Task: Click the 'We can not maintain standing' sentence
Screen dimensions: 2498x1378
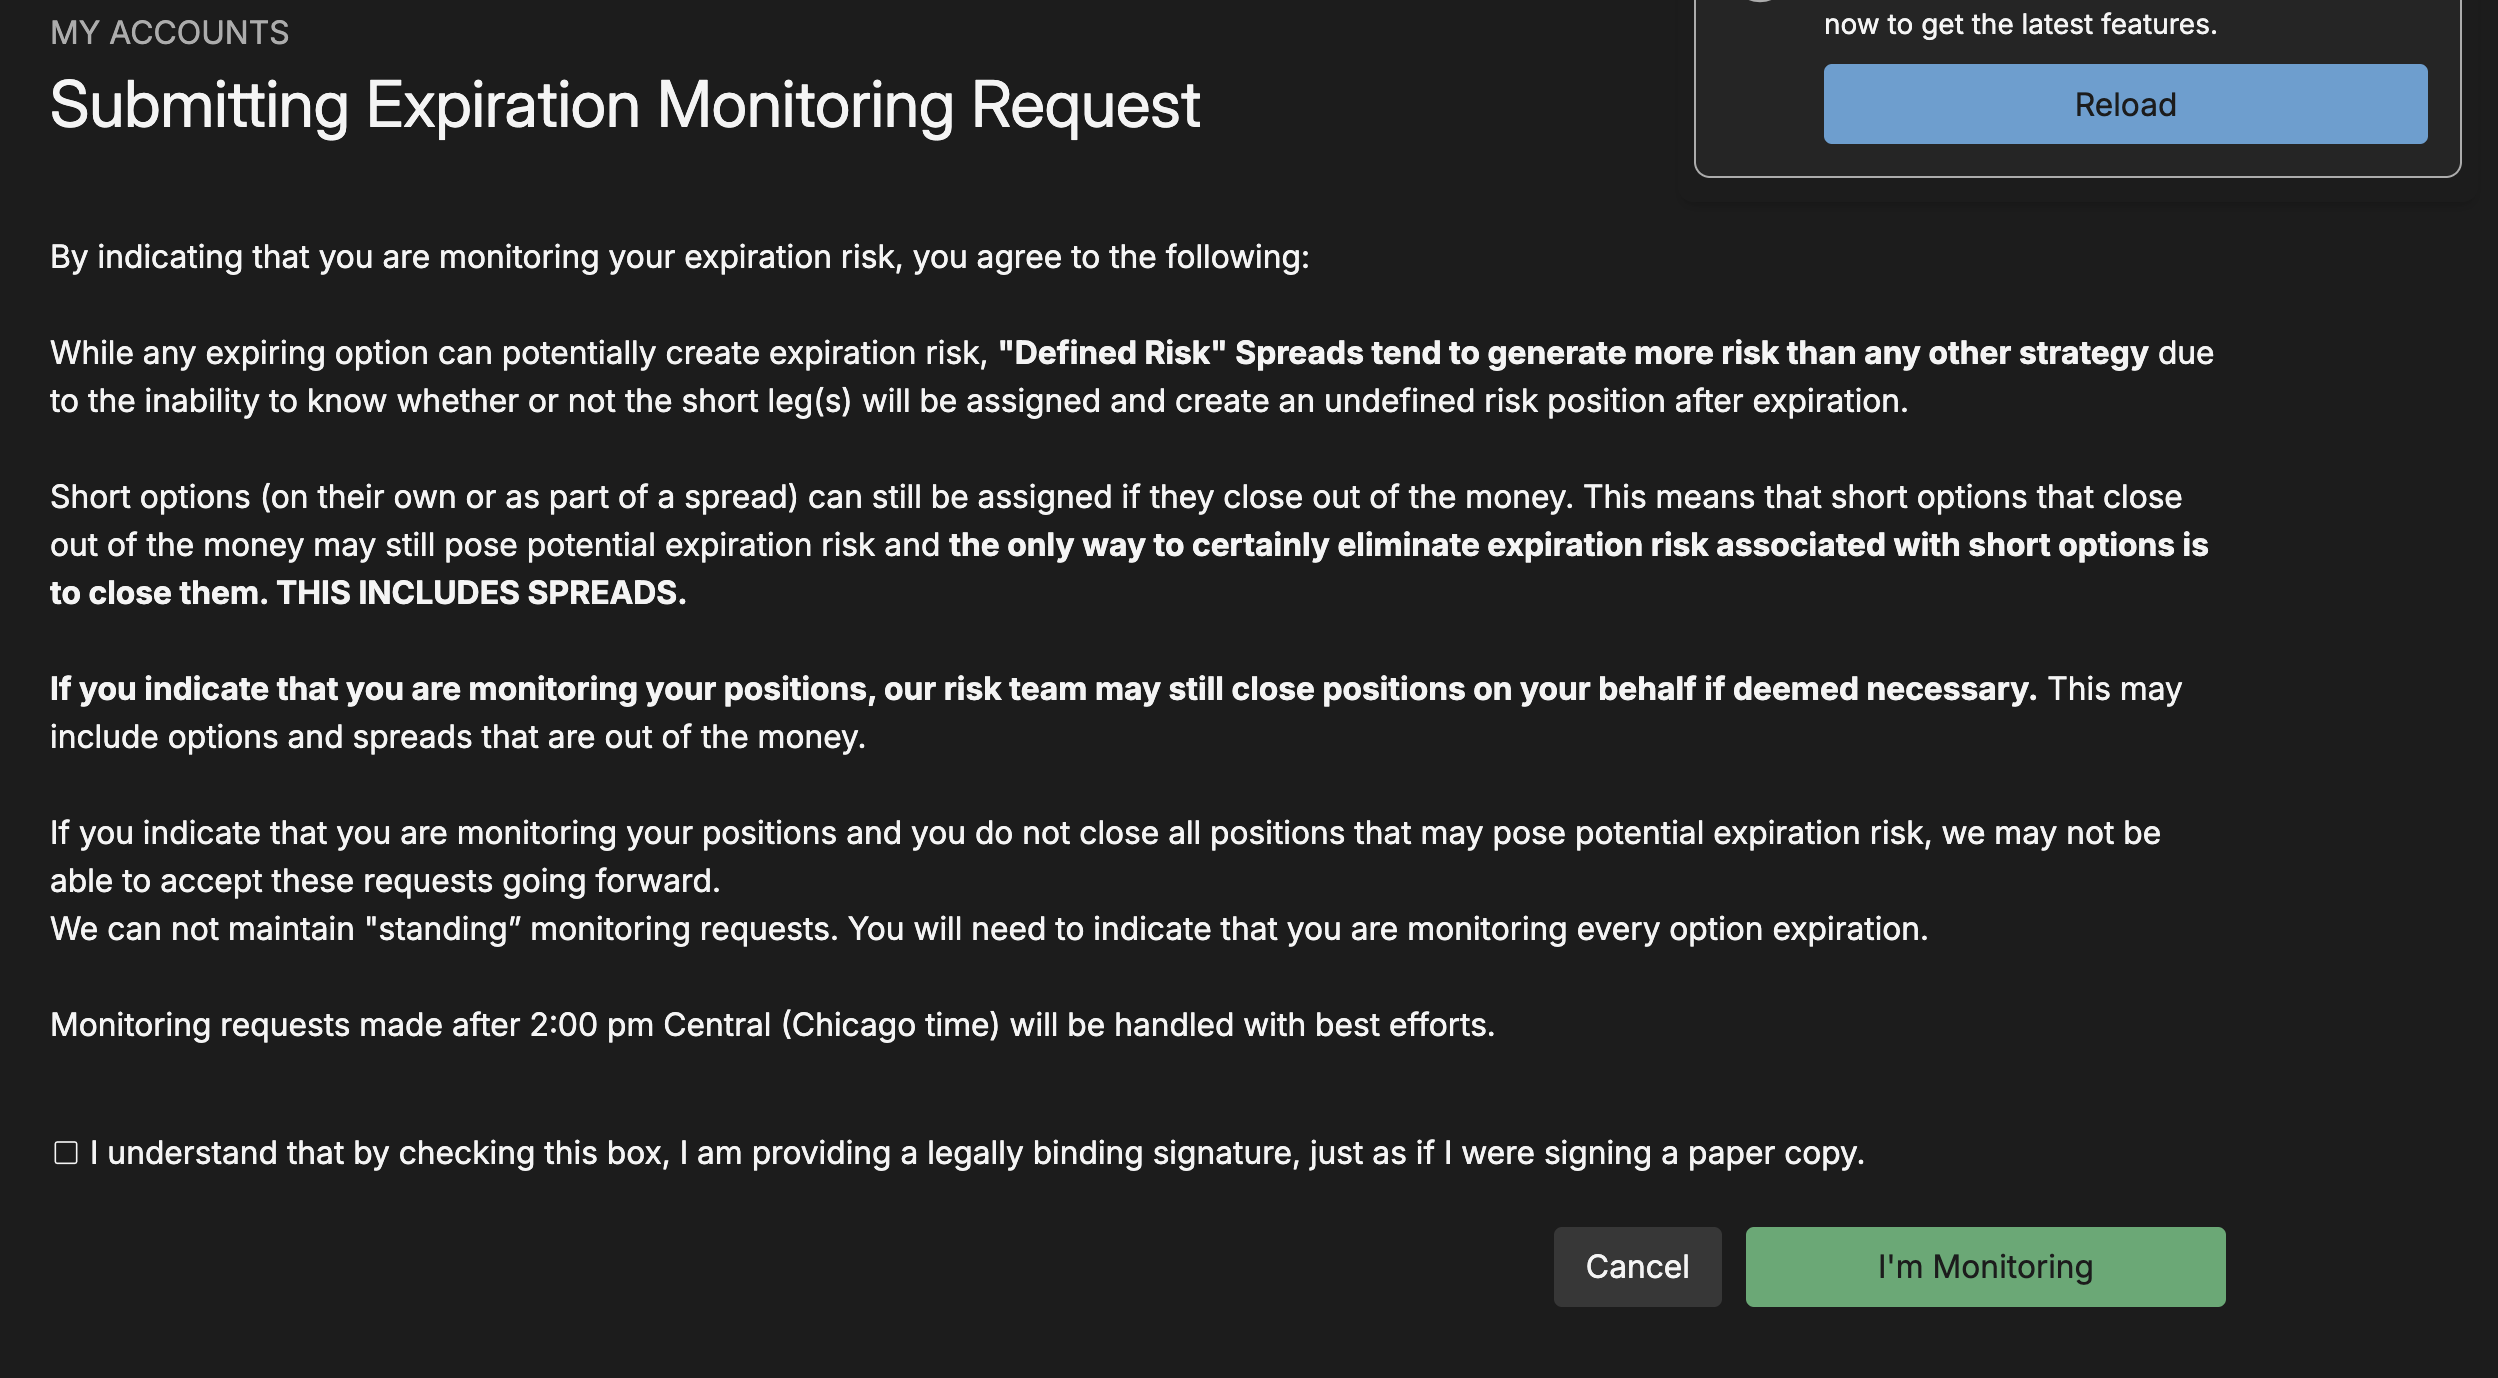Action: (x=989, y=929)
